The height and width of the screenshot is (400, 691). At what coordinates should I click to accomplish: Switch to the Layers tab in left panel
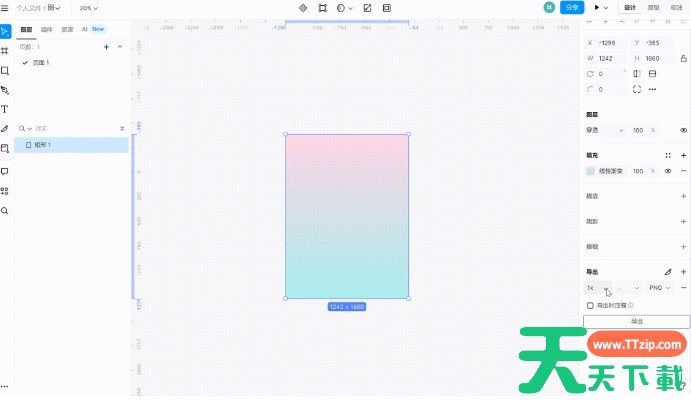[x=26, y=30]
